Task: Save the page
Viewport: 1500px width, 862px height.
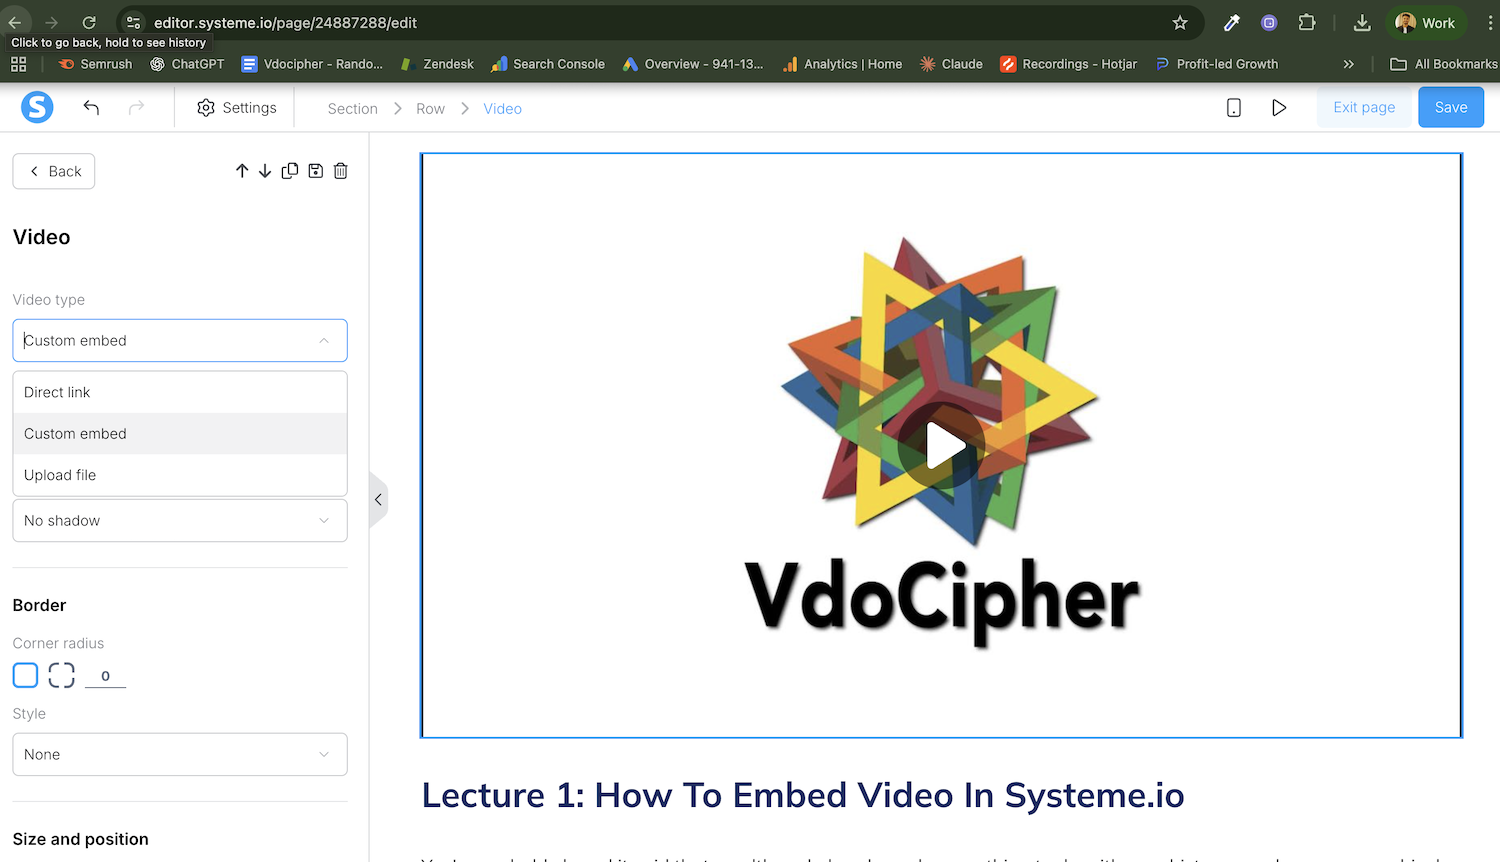Action: tap(1451, 107)
